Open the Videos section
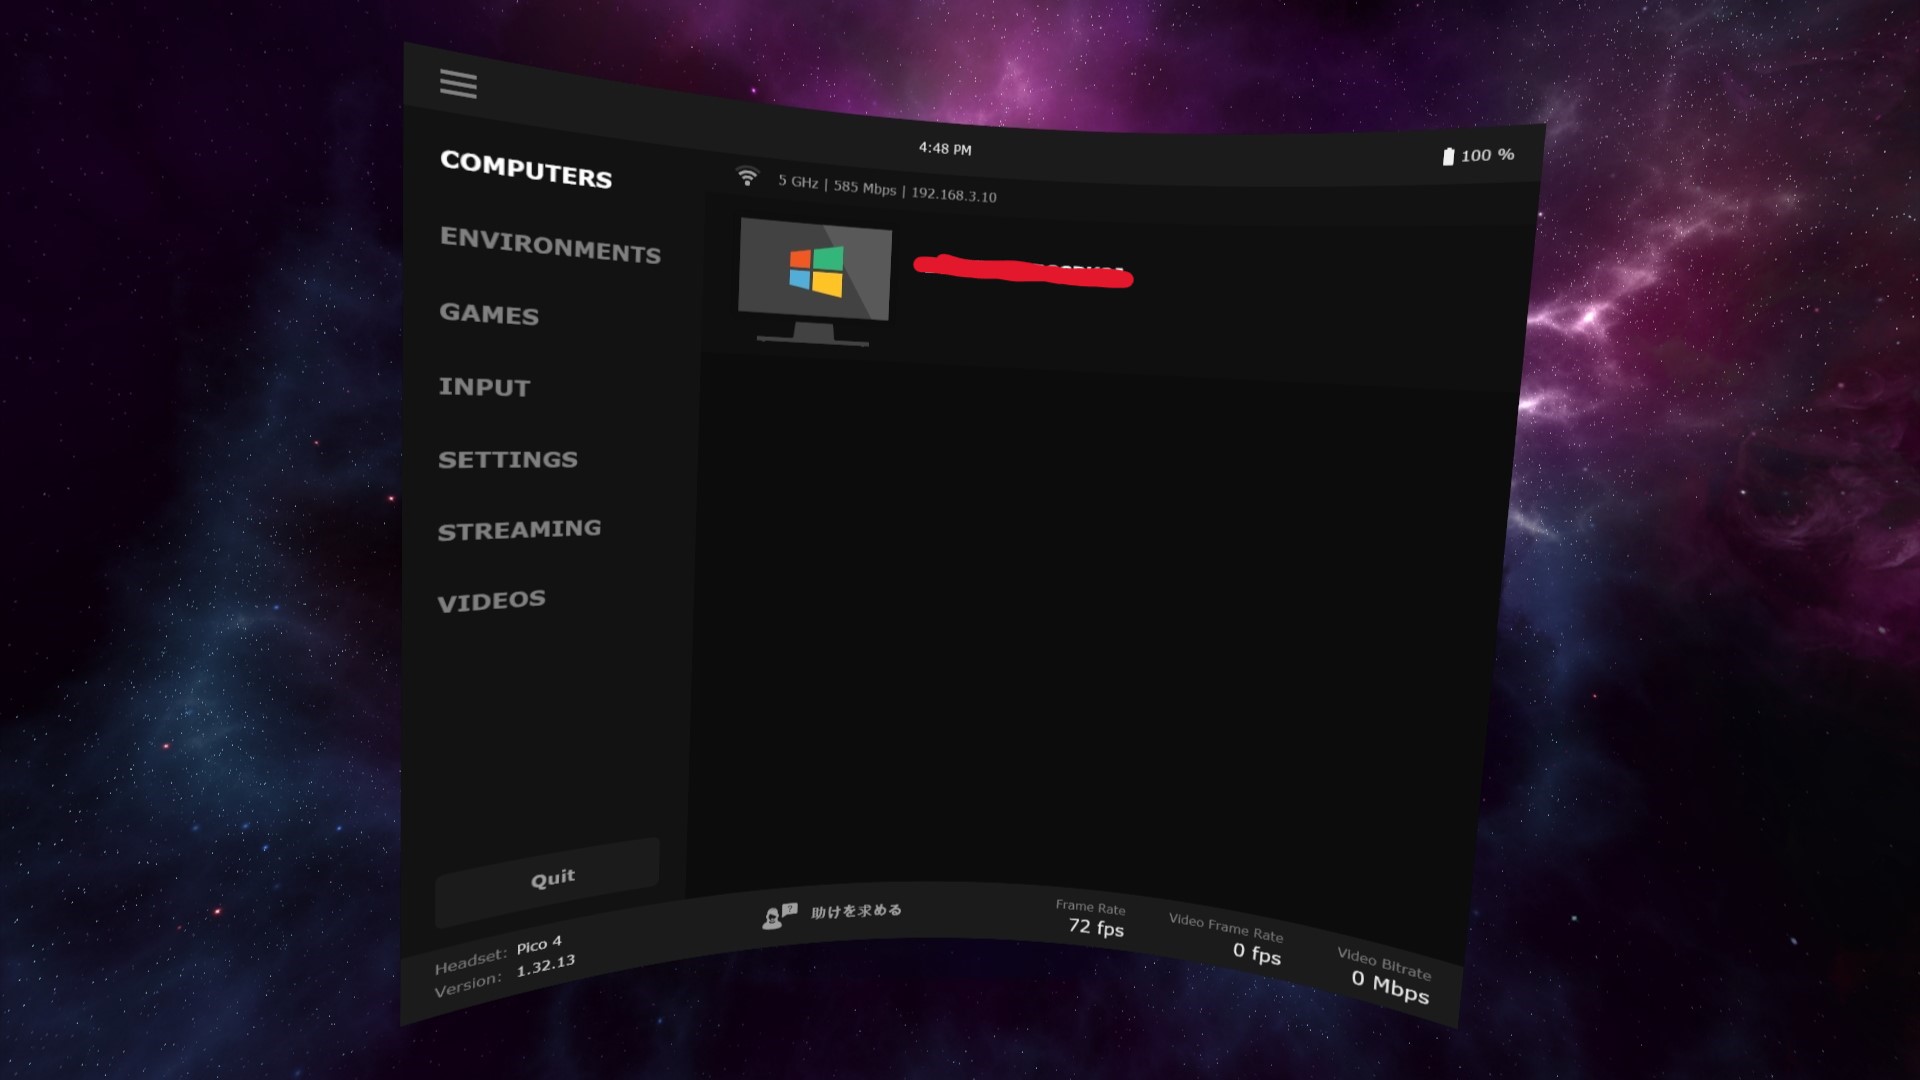 point(491,598)
